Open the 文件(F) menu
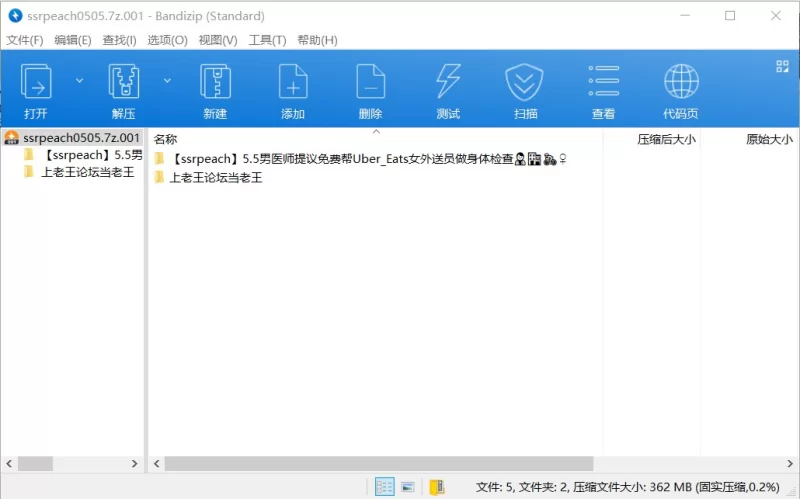The image size is (800, 499). [24, 40]
